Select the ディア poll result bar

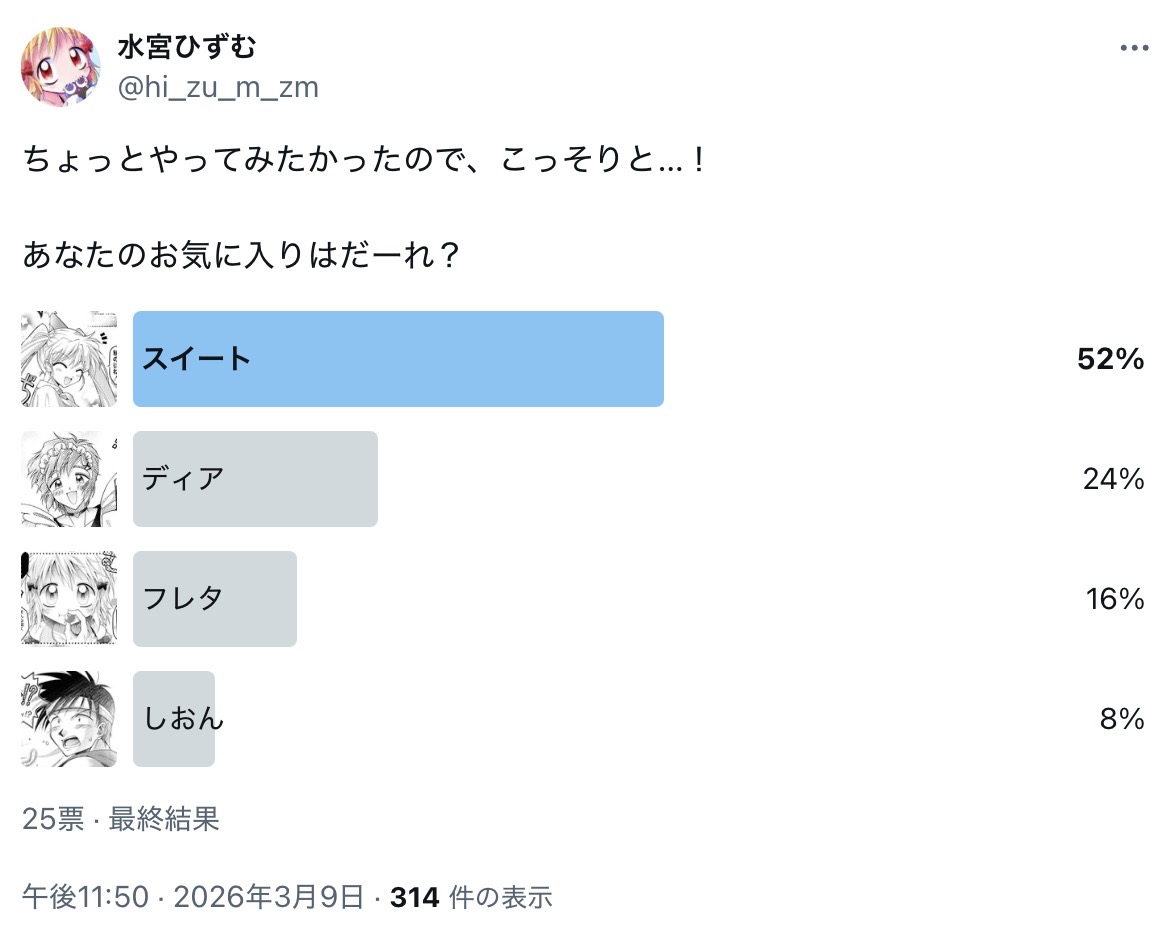click(255, 479)
